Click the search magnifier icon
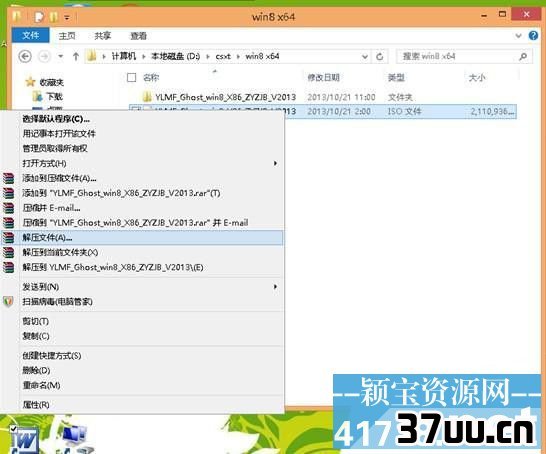This screenshot has width=546, height=454. pyautogui.click(x=523, y=56)
